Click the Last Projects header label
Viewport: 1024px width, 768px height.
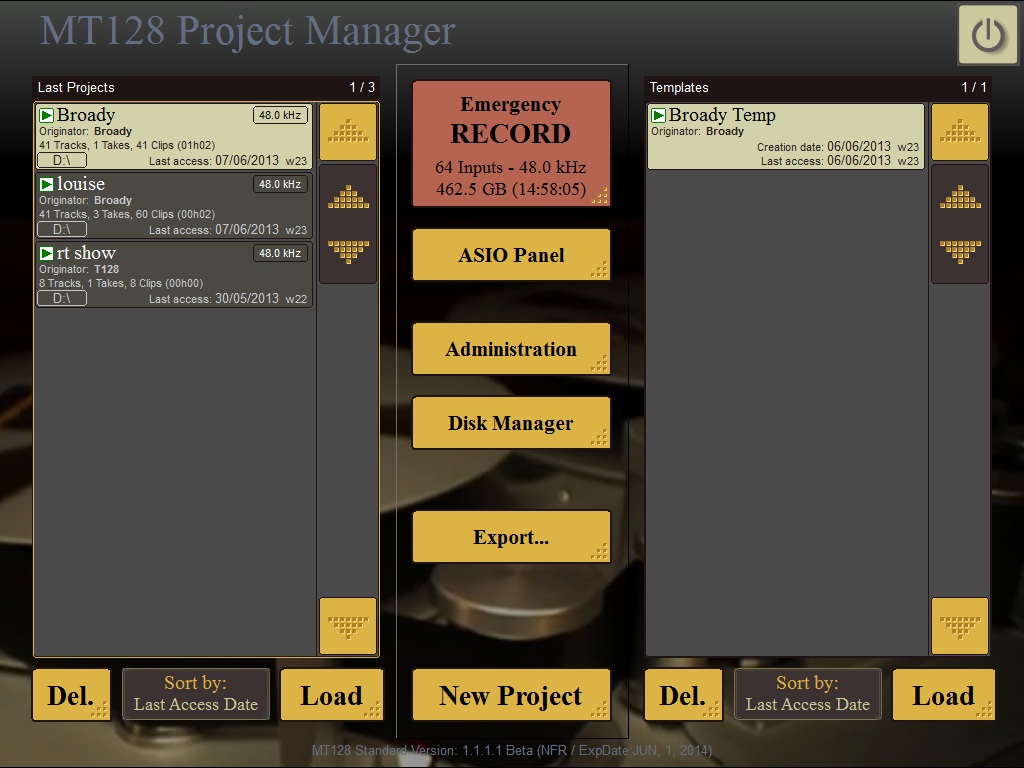coord(76,88)
